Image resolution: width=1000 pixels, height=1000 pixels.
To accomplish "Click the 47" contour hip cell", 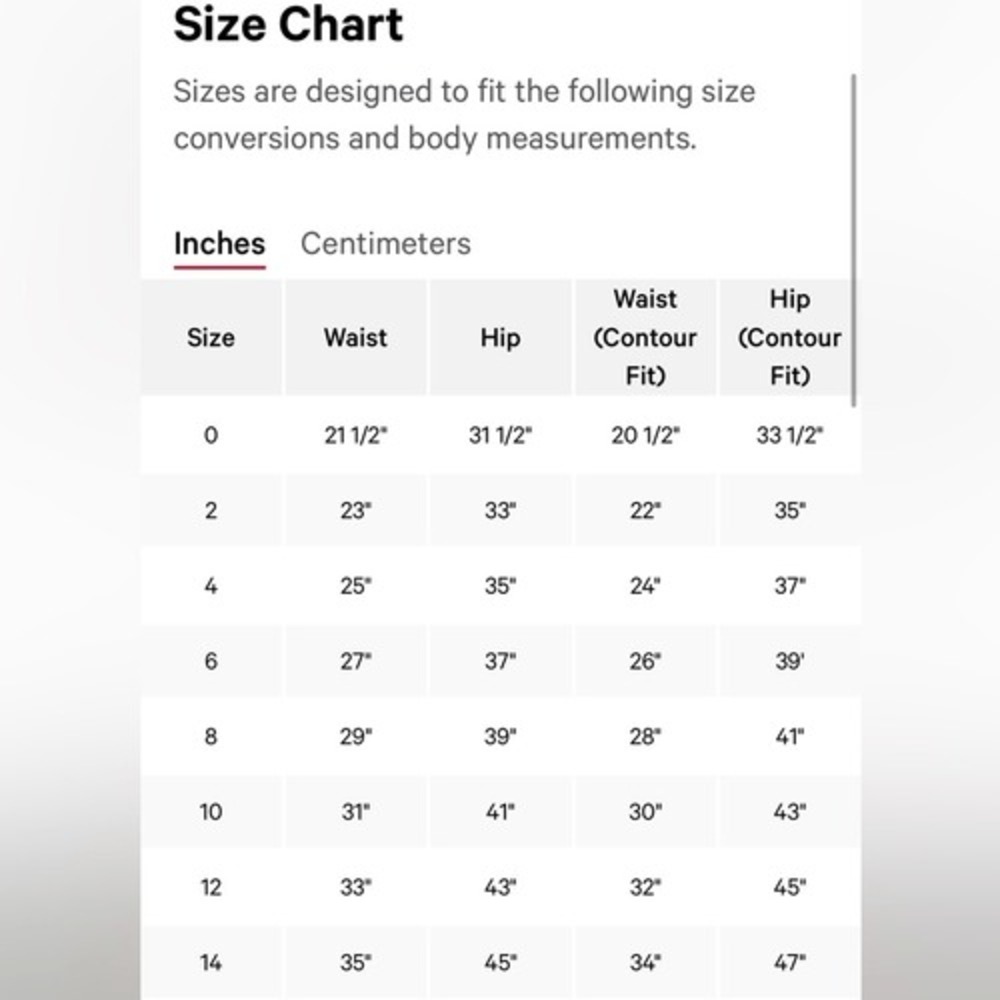I will 790,962.
